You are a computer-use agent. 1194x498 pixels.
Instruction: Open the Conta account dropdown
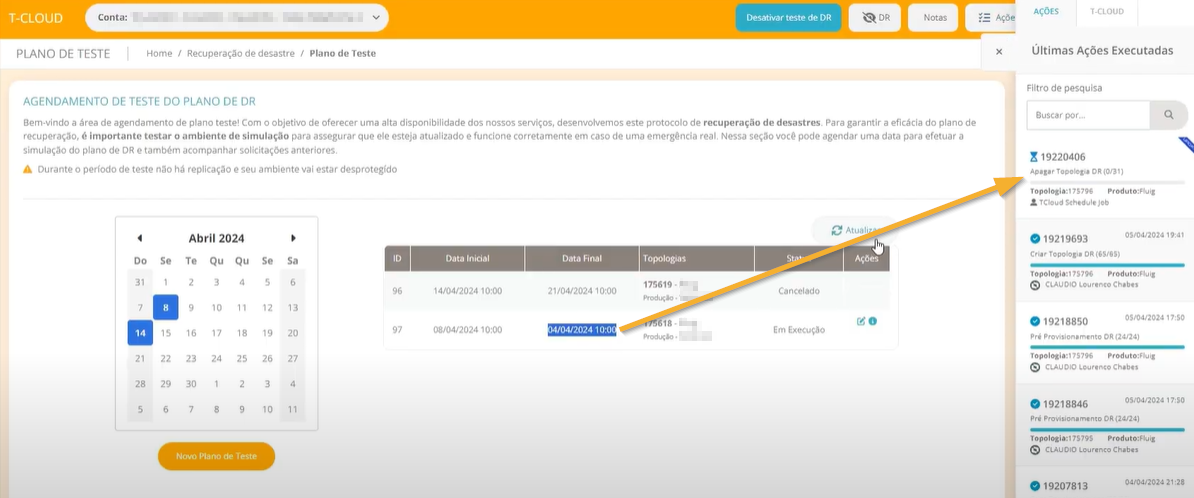pyautogui.click(x=237, y=17)
